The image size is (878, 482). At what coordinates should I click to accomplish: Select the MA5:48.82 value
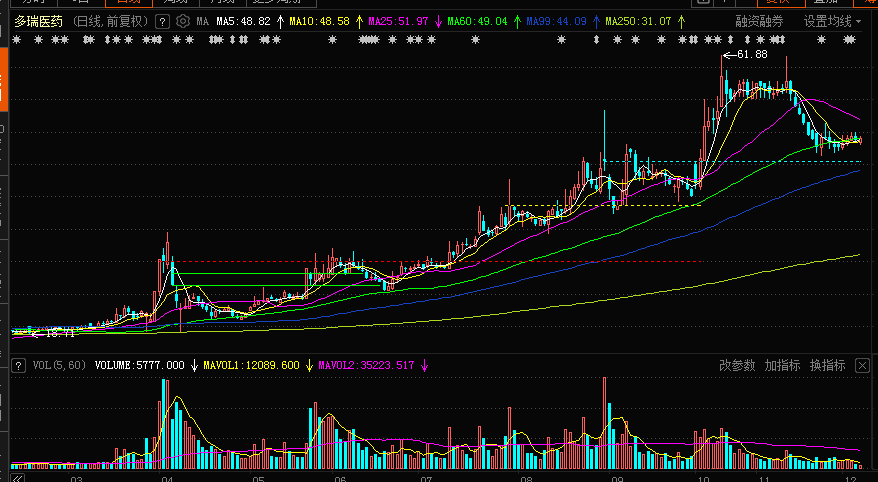pyautogui.click(x=243, y=22)
